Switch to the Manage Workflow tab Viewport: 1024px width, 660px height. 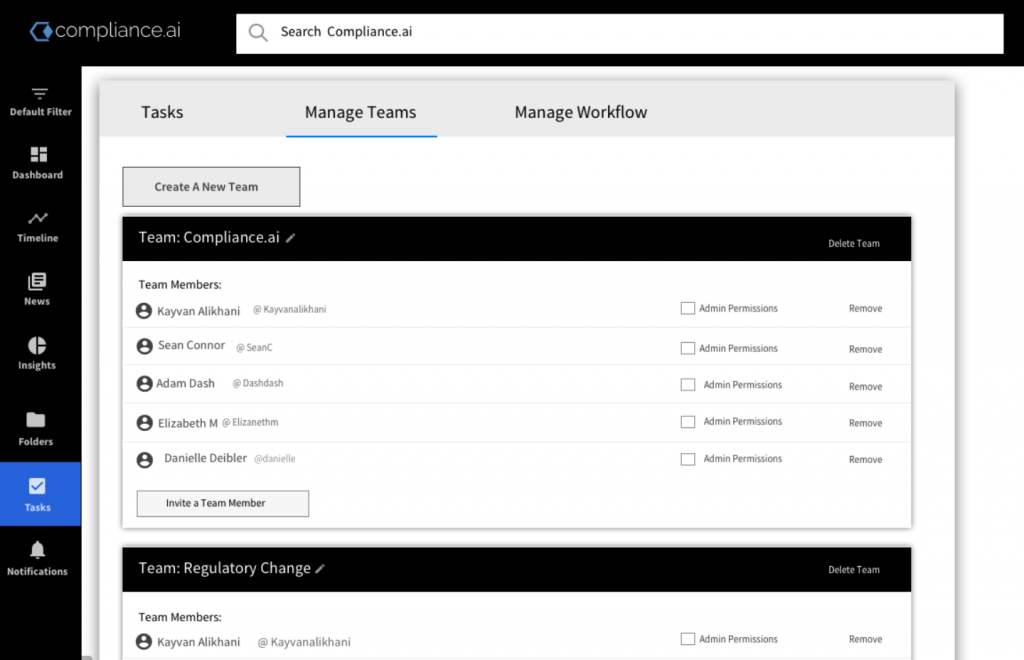click(x=580, y=112)
